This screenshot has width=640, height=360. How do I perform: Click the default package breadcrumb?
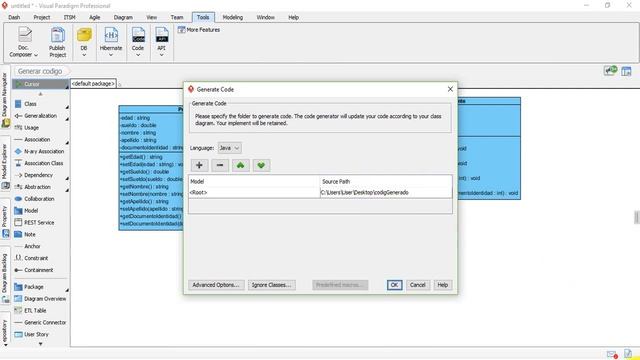(93, 84)
